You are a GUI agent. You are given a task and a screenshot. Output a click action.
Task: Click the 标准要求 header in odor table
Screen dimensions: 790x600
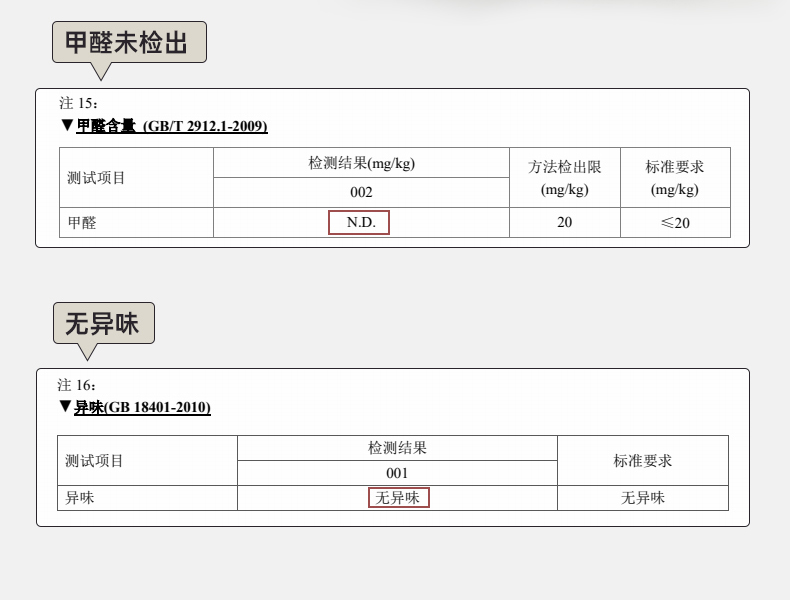642,461
